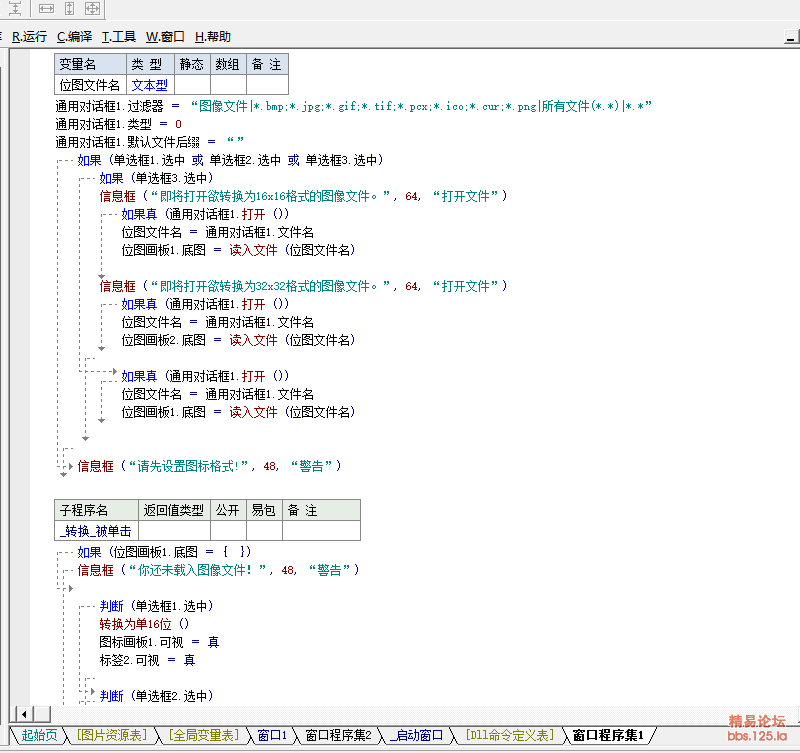Click the 信息框 你还未载入图像文件 line
Screen dimensions: 800x753
218,570
